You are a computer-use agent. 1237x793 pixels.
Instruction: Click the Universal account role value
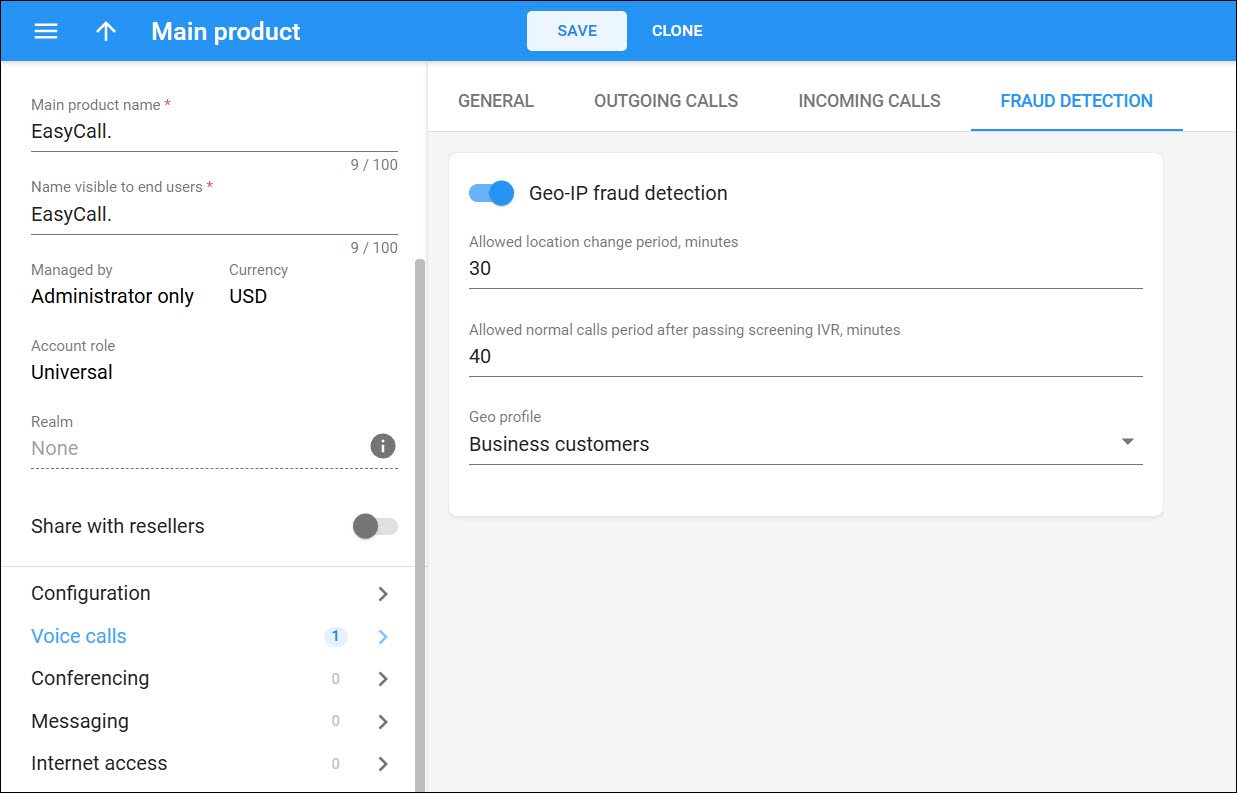coord(72,372)
